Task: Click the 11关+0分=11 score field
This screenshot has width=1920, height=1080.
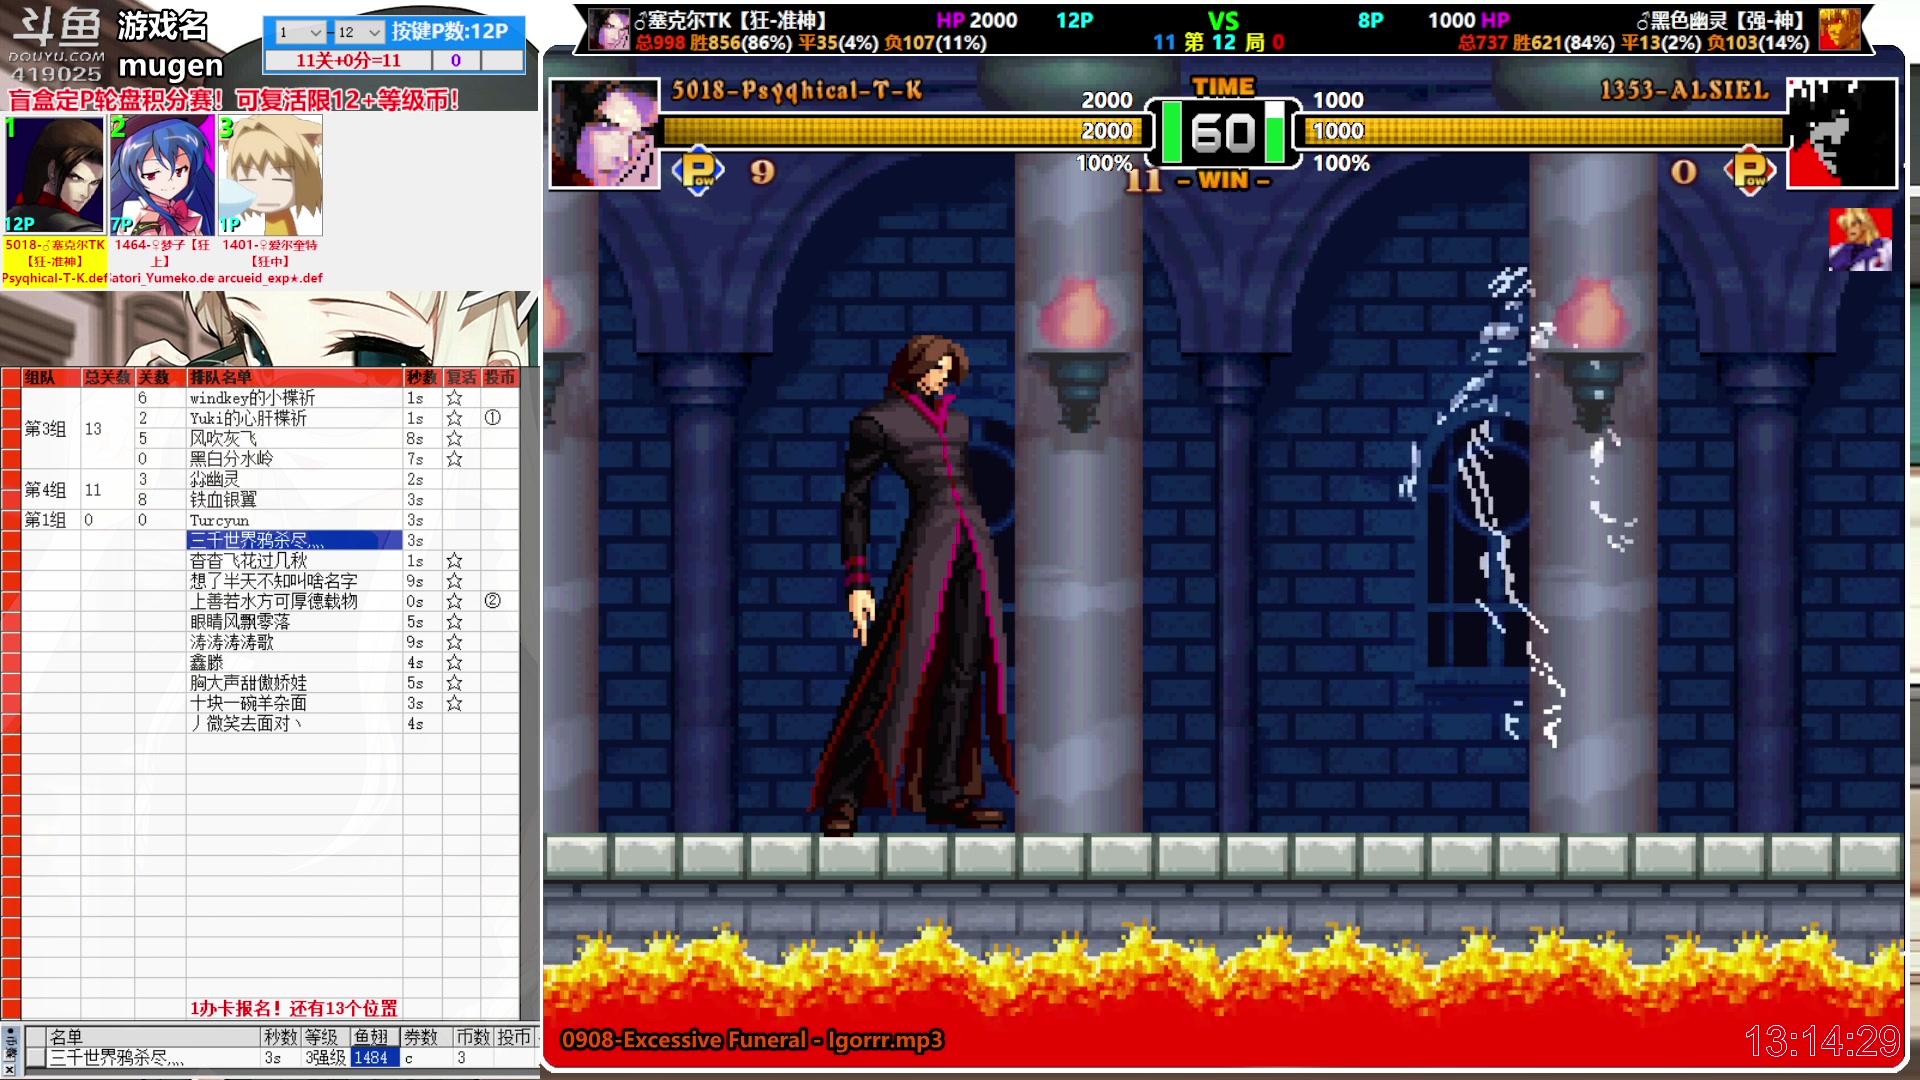Action: tap(348, 60)
